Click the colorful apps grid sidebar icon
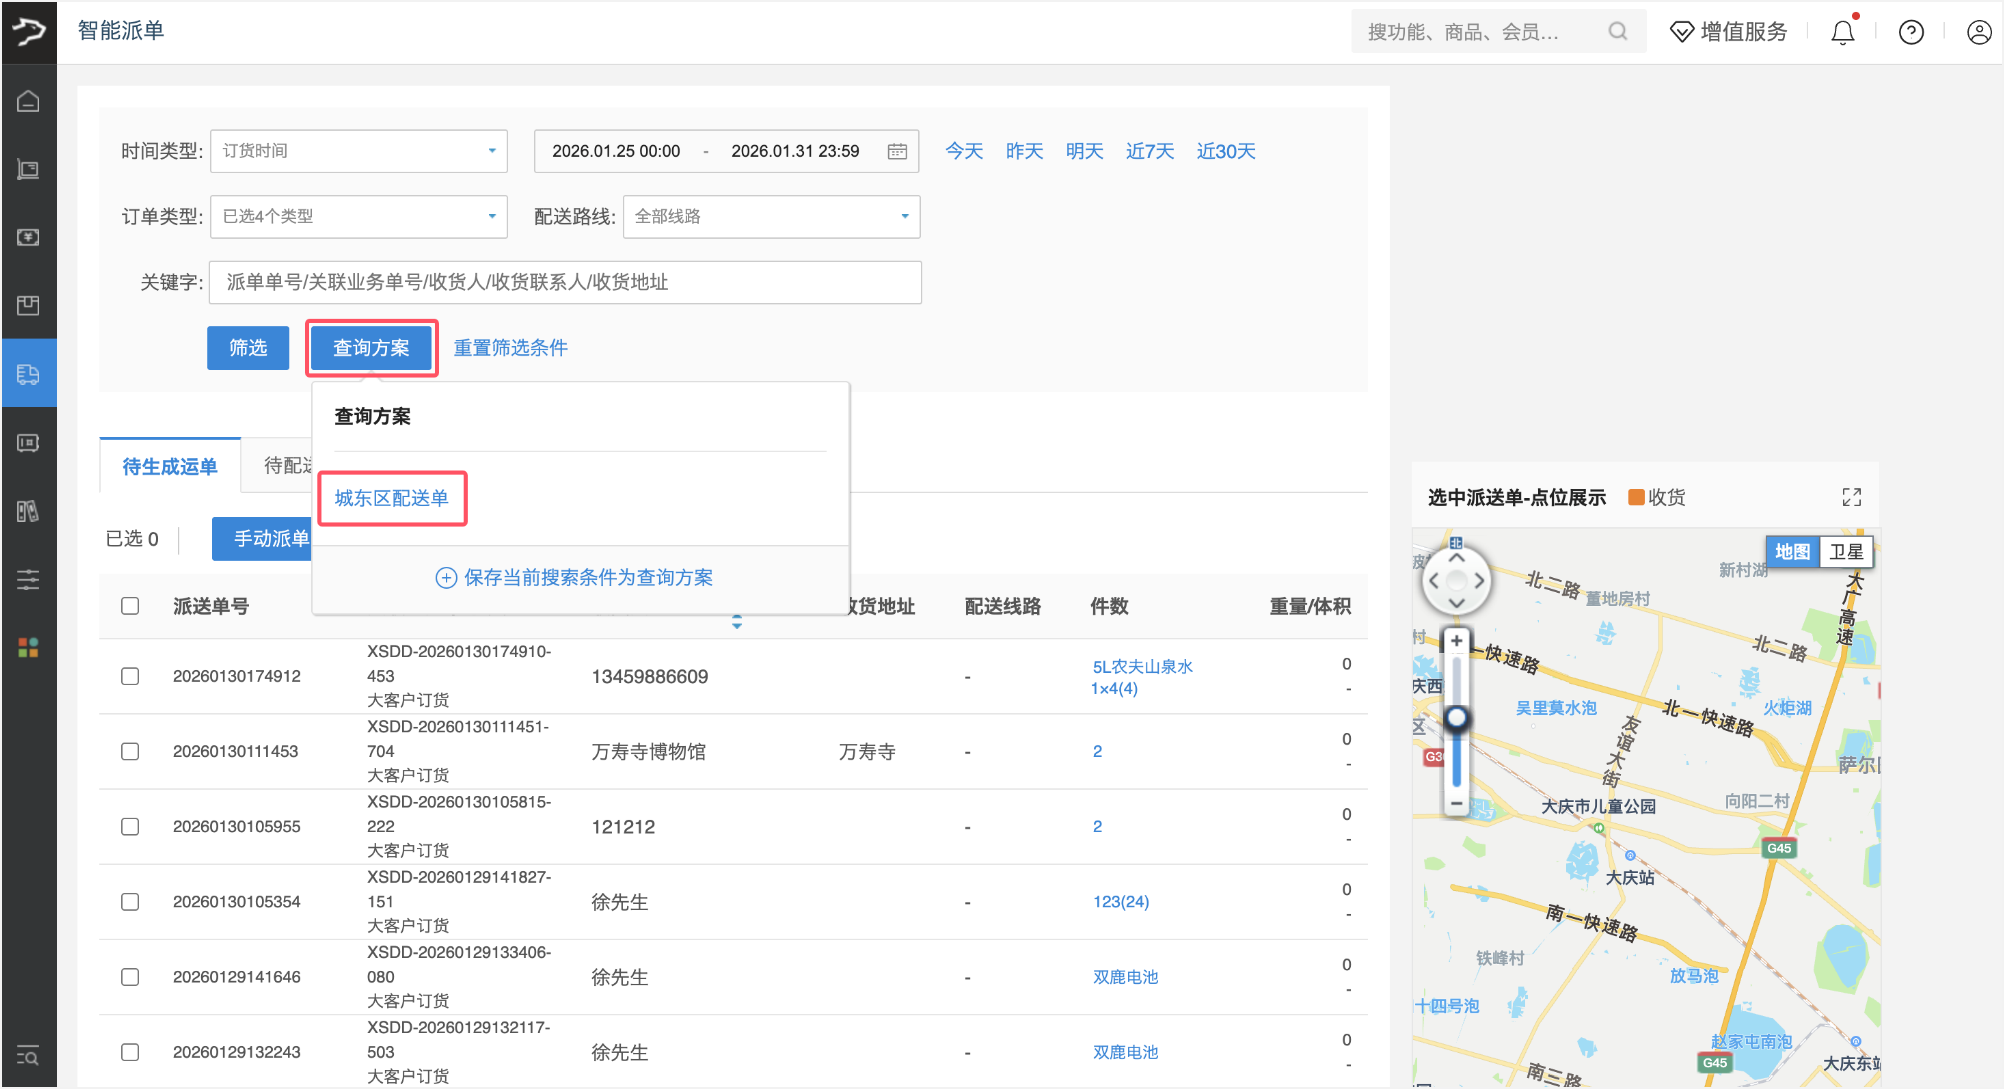 click(x=28, y=648)
